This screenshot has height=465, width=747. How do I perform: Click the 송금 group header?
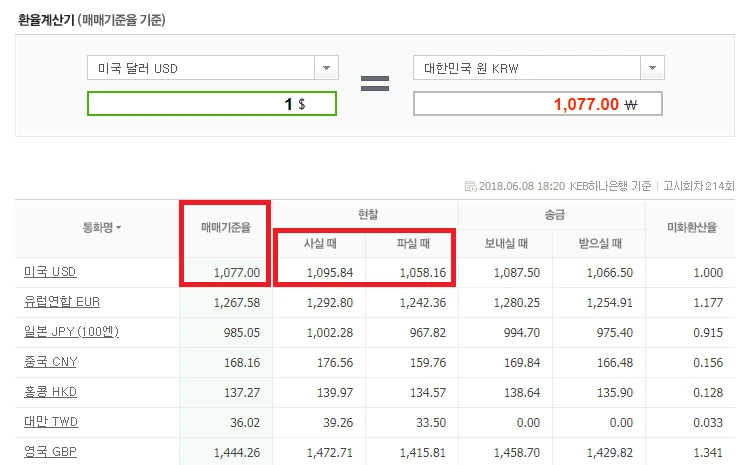tap(555, 215)
